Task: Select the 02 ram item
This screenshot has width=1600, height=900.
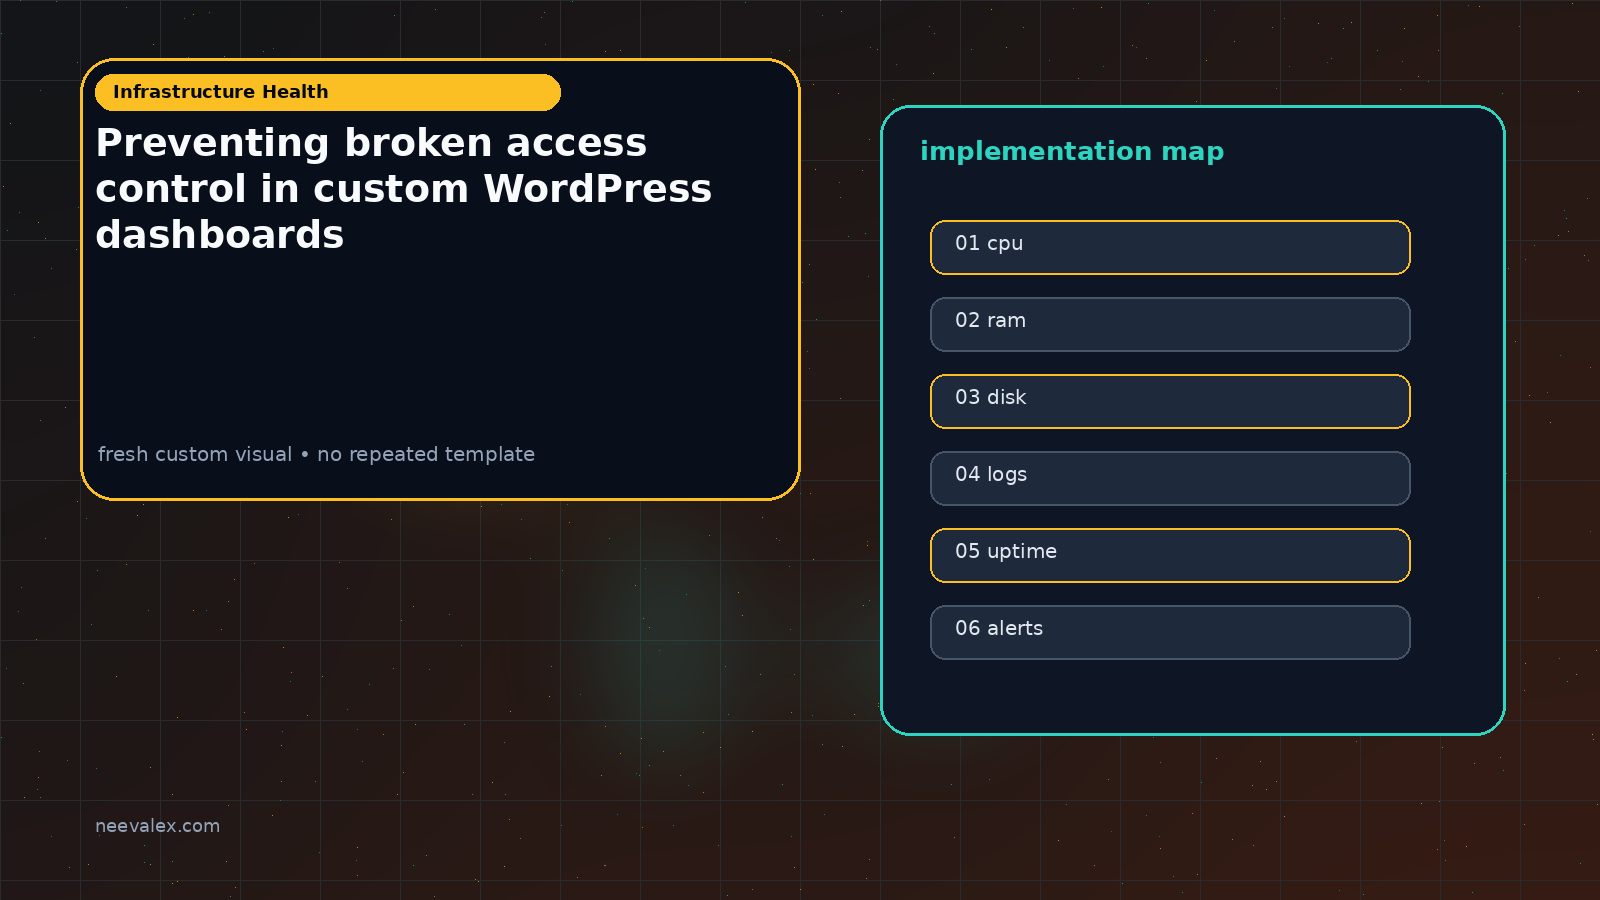Action: (1170, 324)
